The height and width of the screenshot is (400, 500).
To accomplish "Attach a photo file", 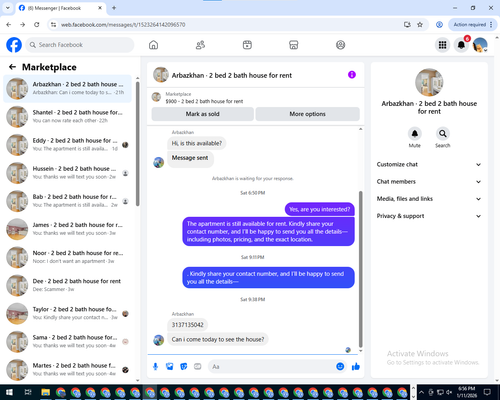I will click(x=170, y=367).
